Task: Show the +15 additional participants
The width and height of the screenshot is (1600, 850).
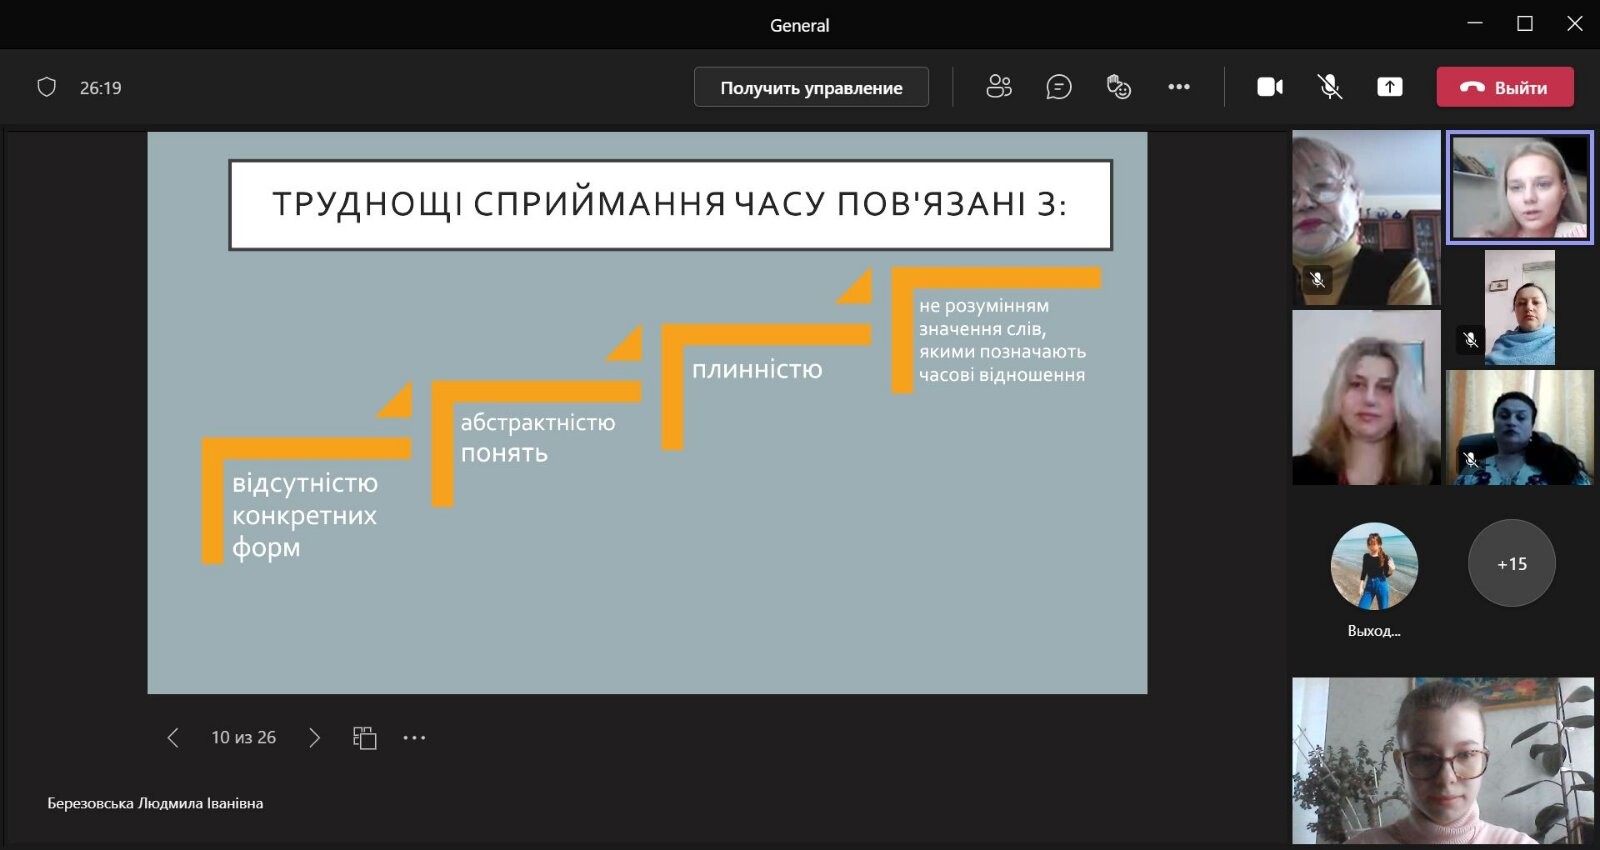Action: [x=1512, y=563]
